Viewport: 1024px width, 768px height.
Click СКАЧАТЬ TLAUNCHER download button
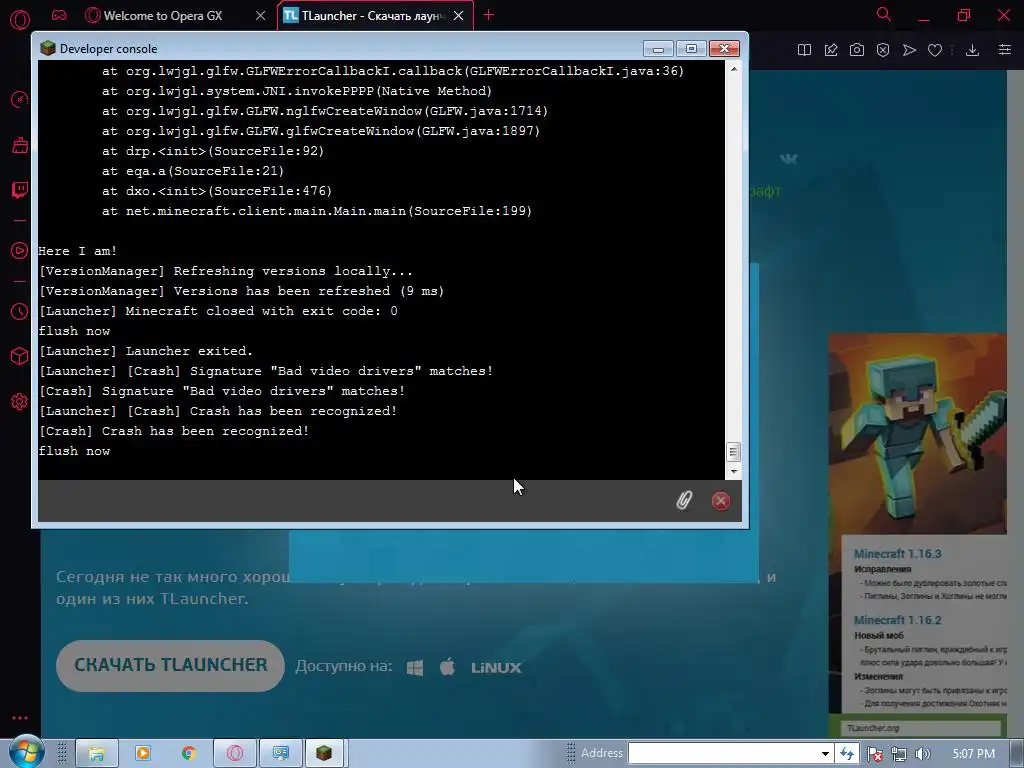(x=170, y=665)
